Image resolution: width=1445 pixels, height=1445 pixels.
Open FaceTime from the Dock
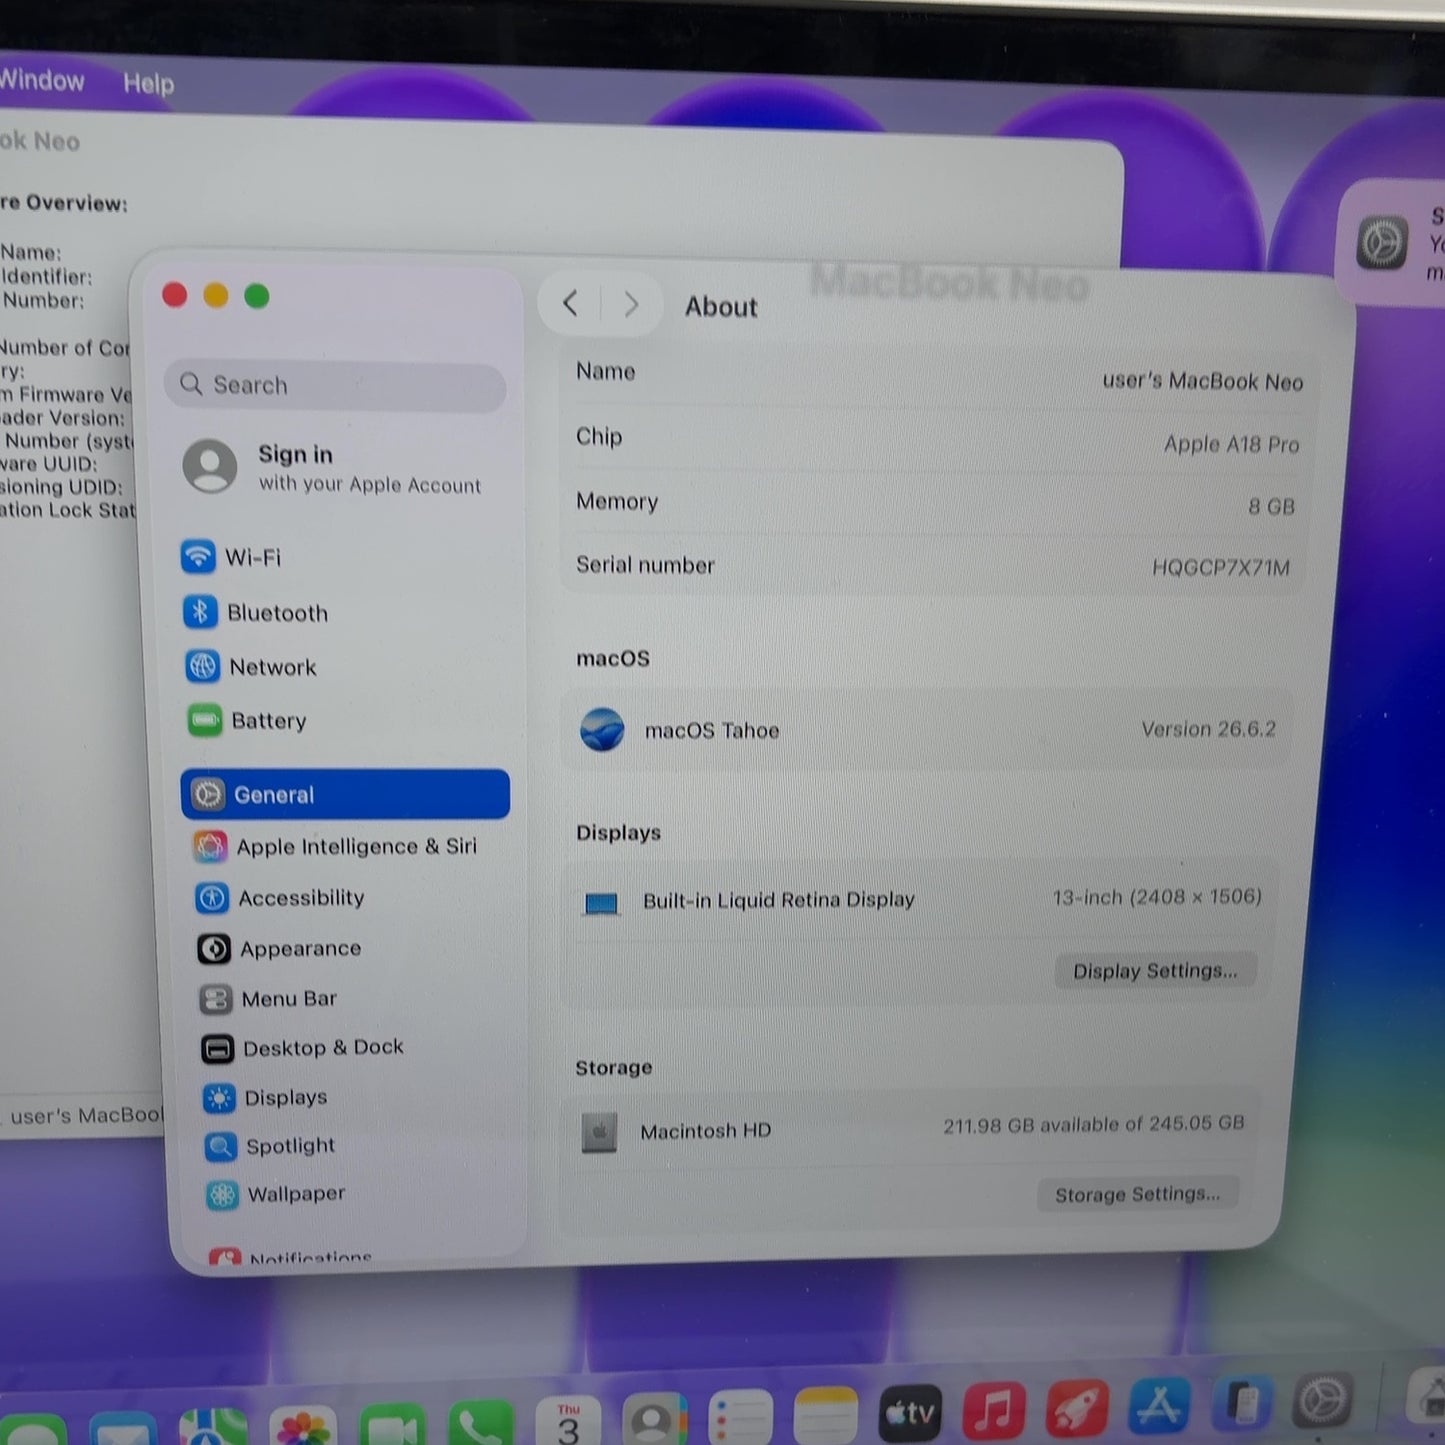pyautogui.click(x=392, y=1425)
